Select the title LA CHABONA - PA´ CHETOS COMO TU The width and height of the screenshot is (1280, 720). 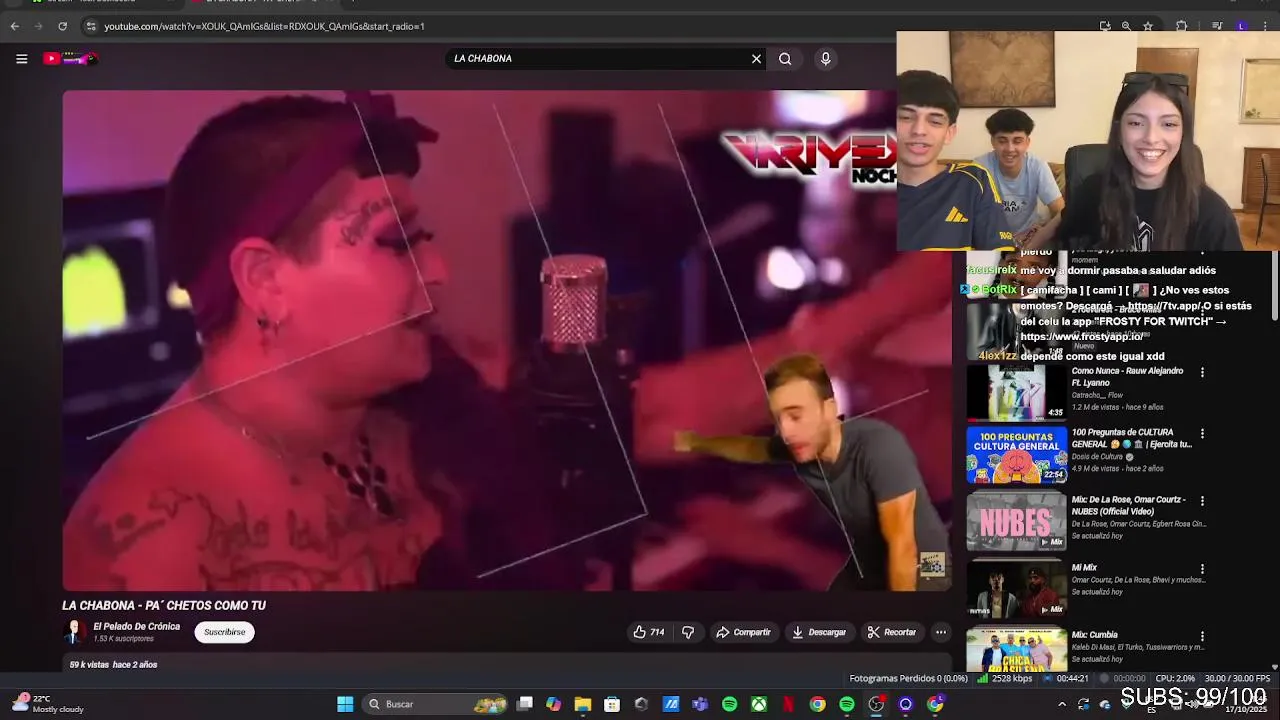[164, 605]
